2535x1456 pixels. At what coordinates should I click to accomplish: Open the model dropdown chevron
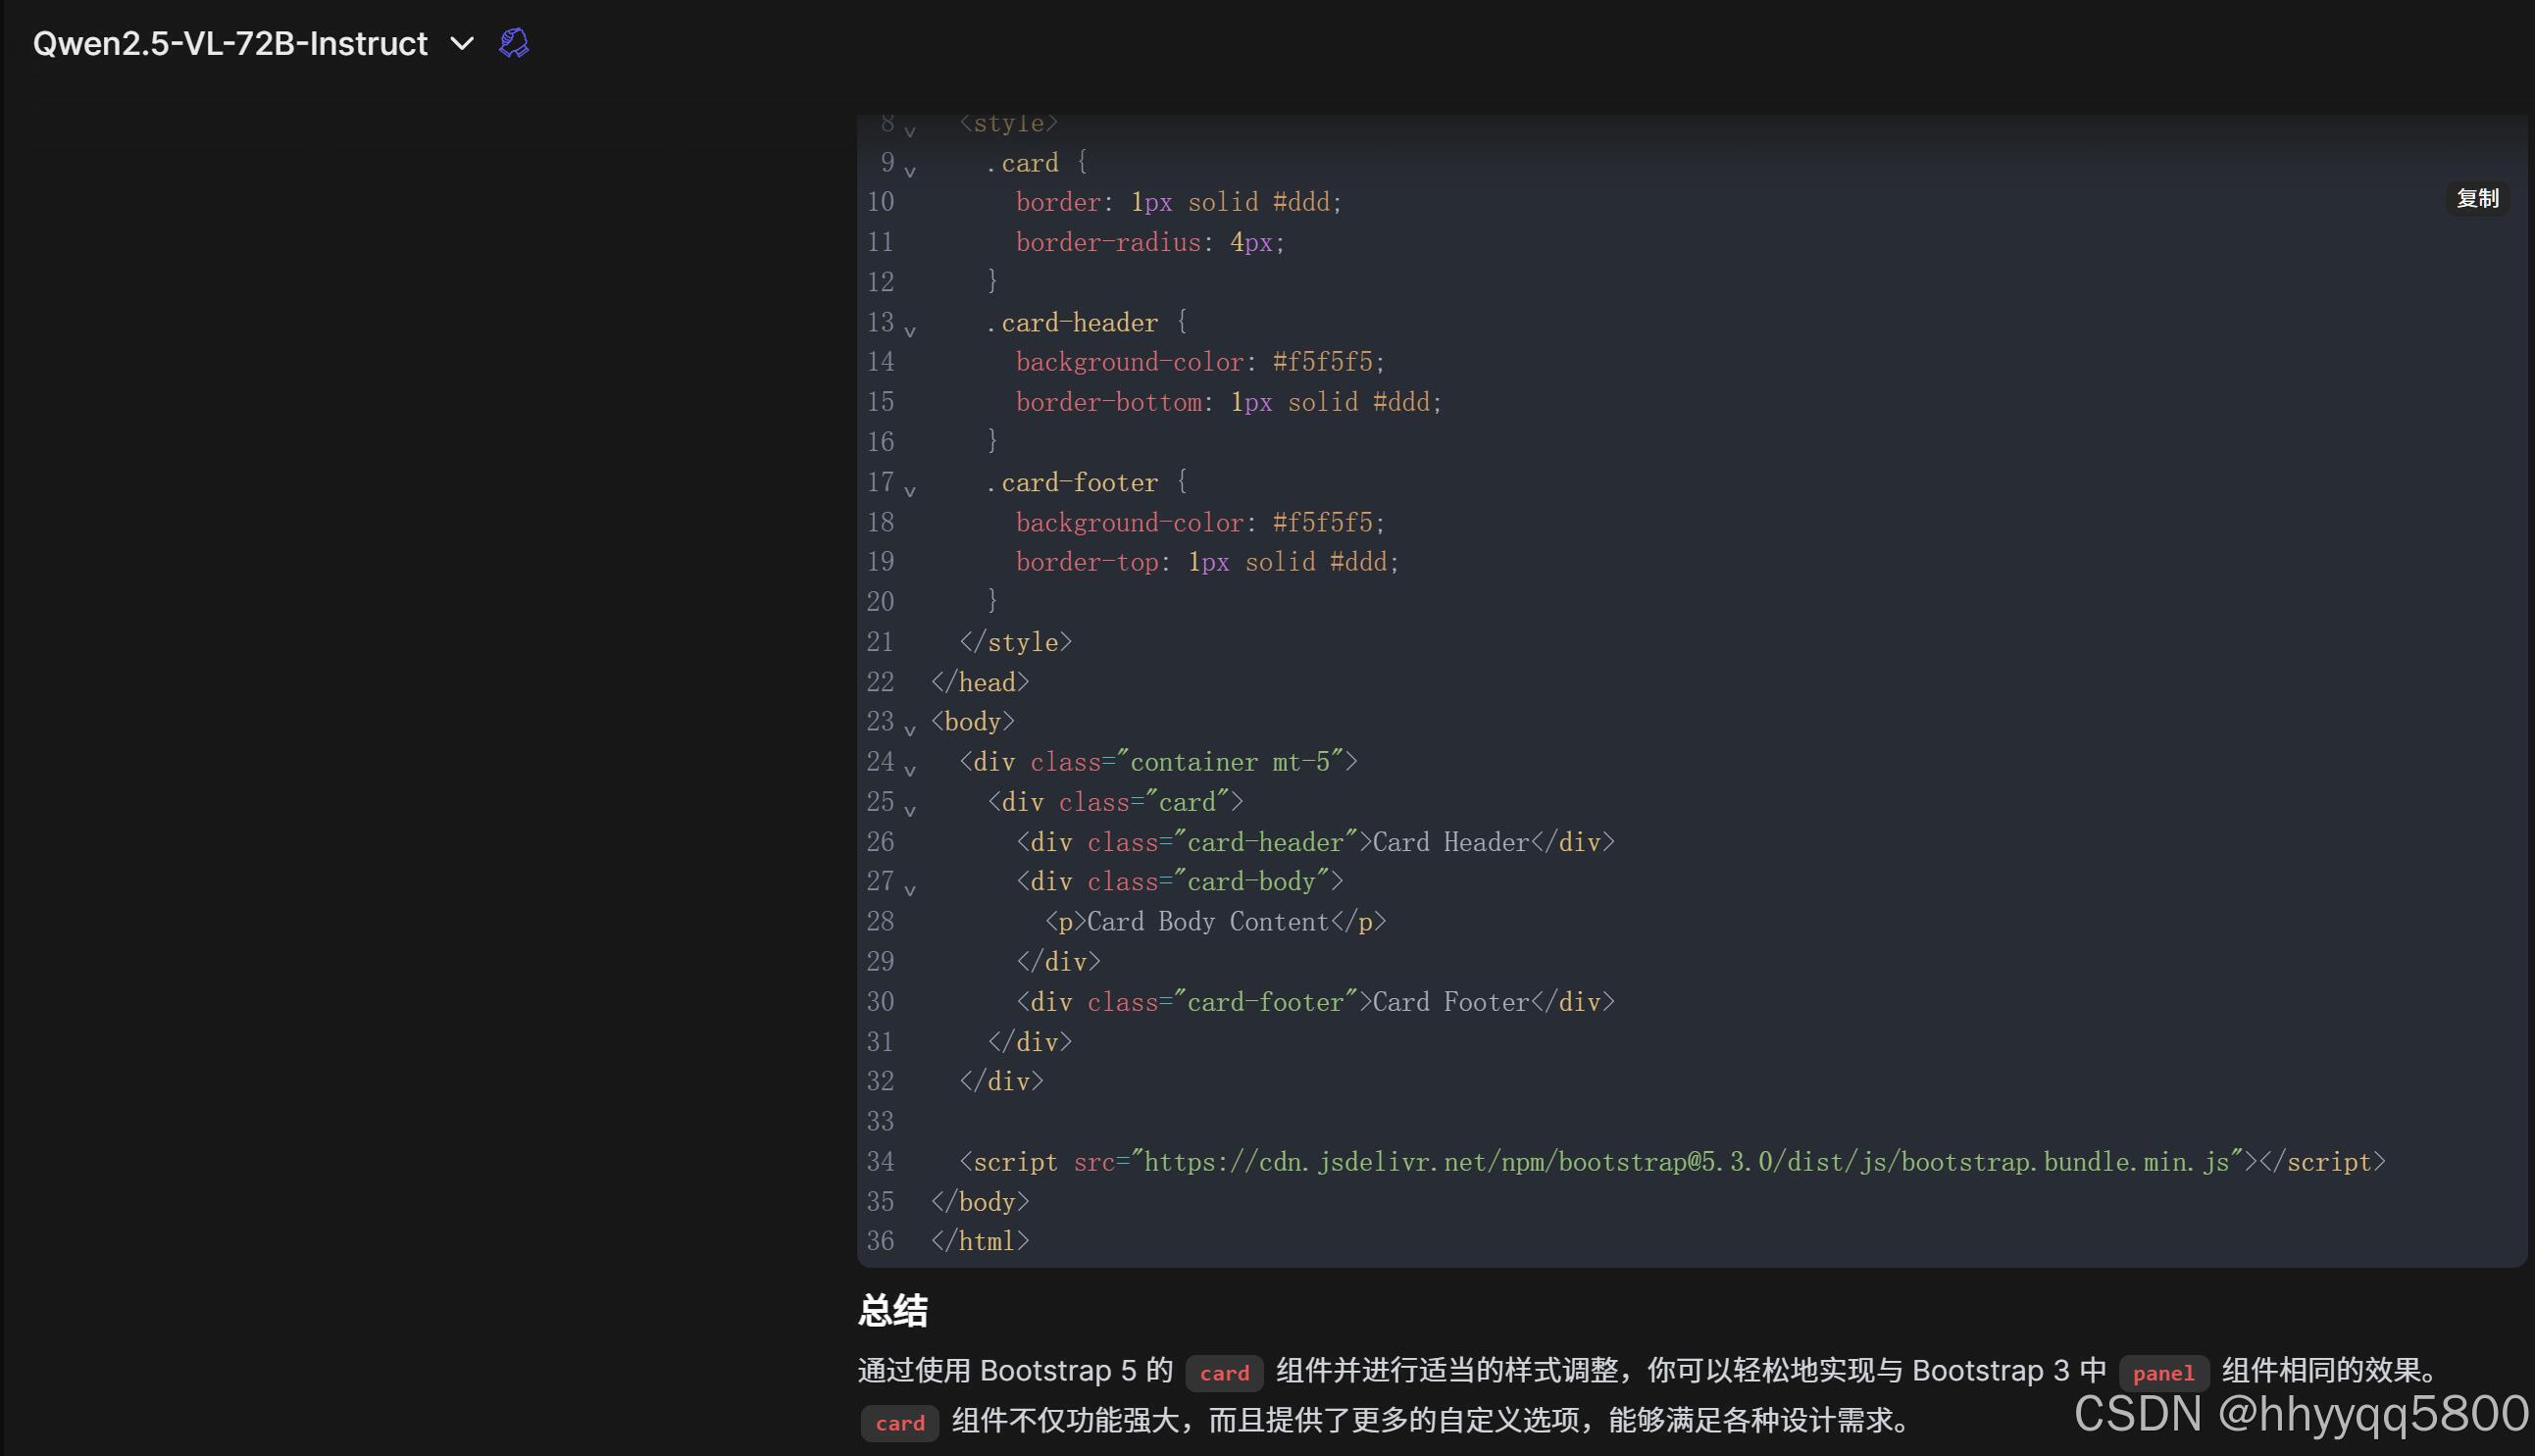[461, 43]
